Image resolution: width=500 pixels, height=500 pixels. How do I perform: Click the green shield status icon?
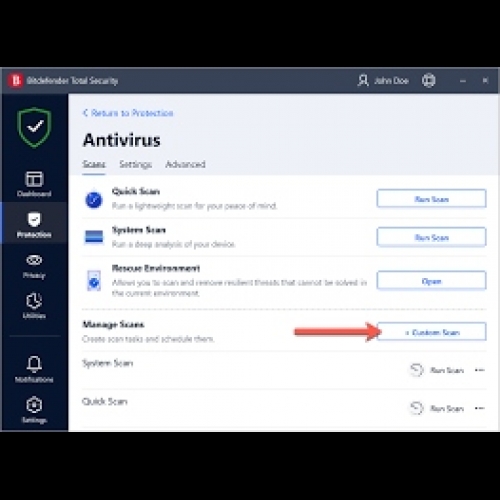[34, 127]
